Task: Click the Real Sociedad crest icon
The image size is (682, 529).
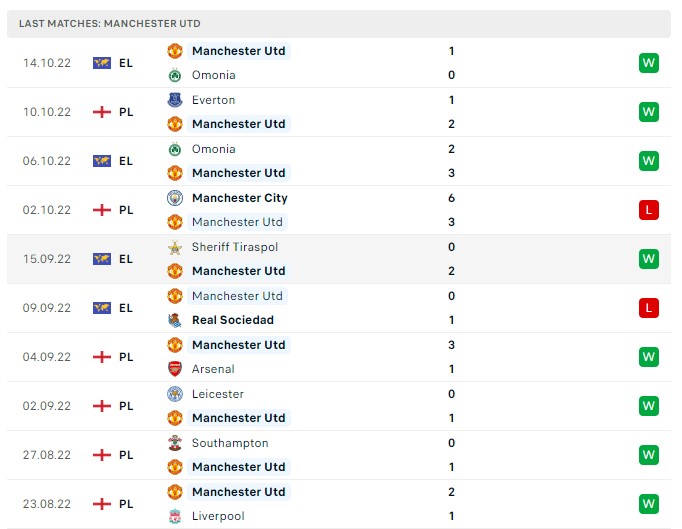Action: click(x=175, y=320)
